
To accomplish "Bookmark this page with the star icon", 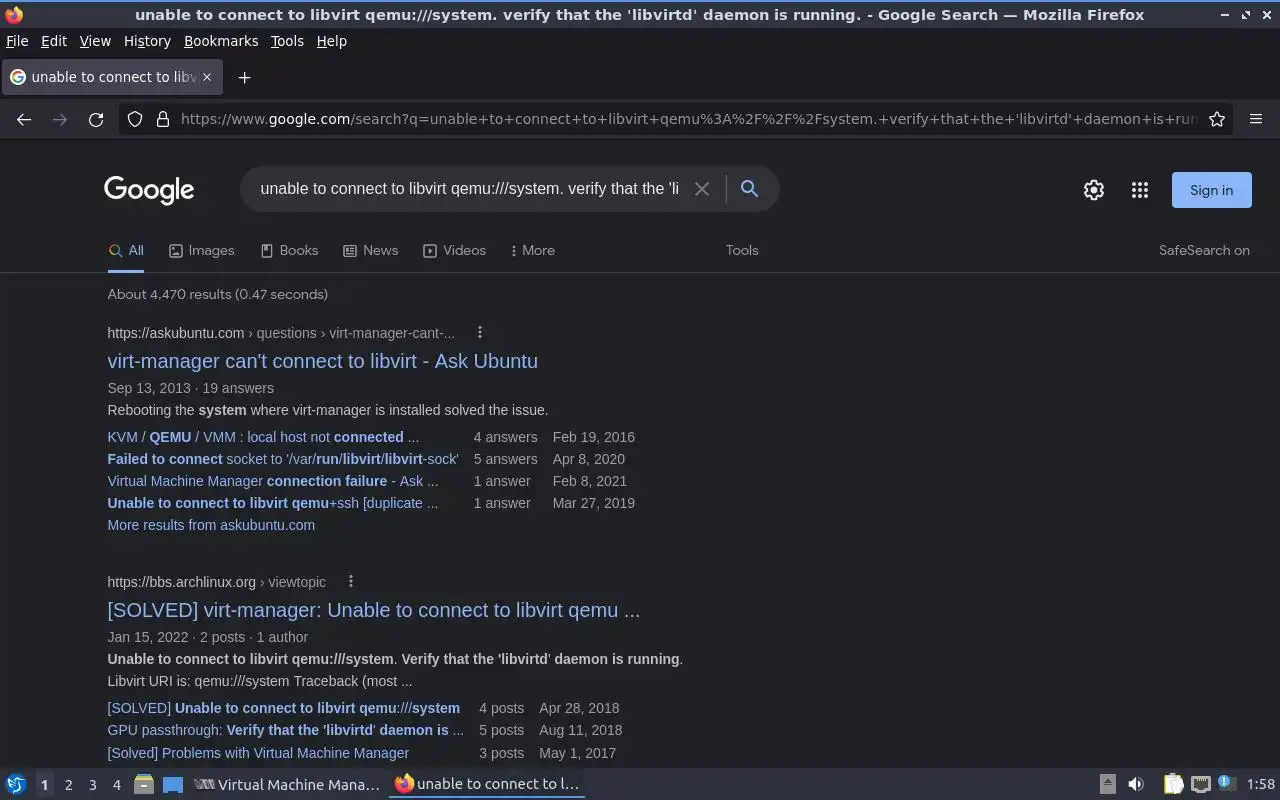I will [1217, 119].
